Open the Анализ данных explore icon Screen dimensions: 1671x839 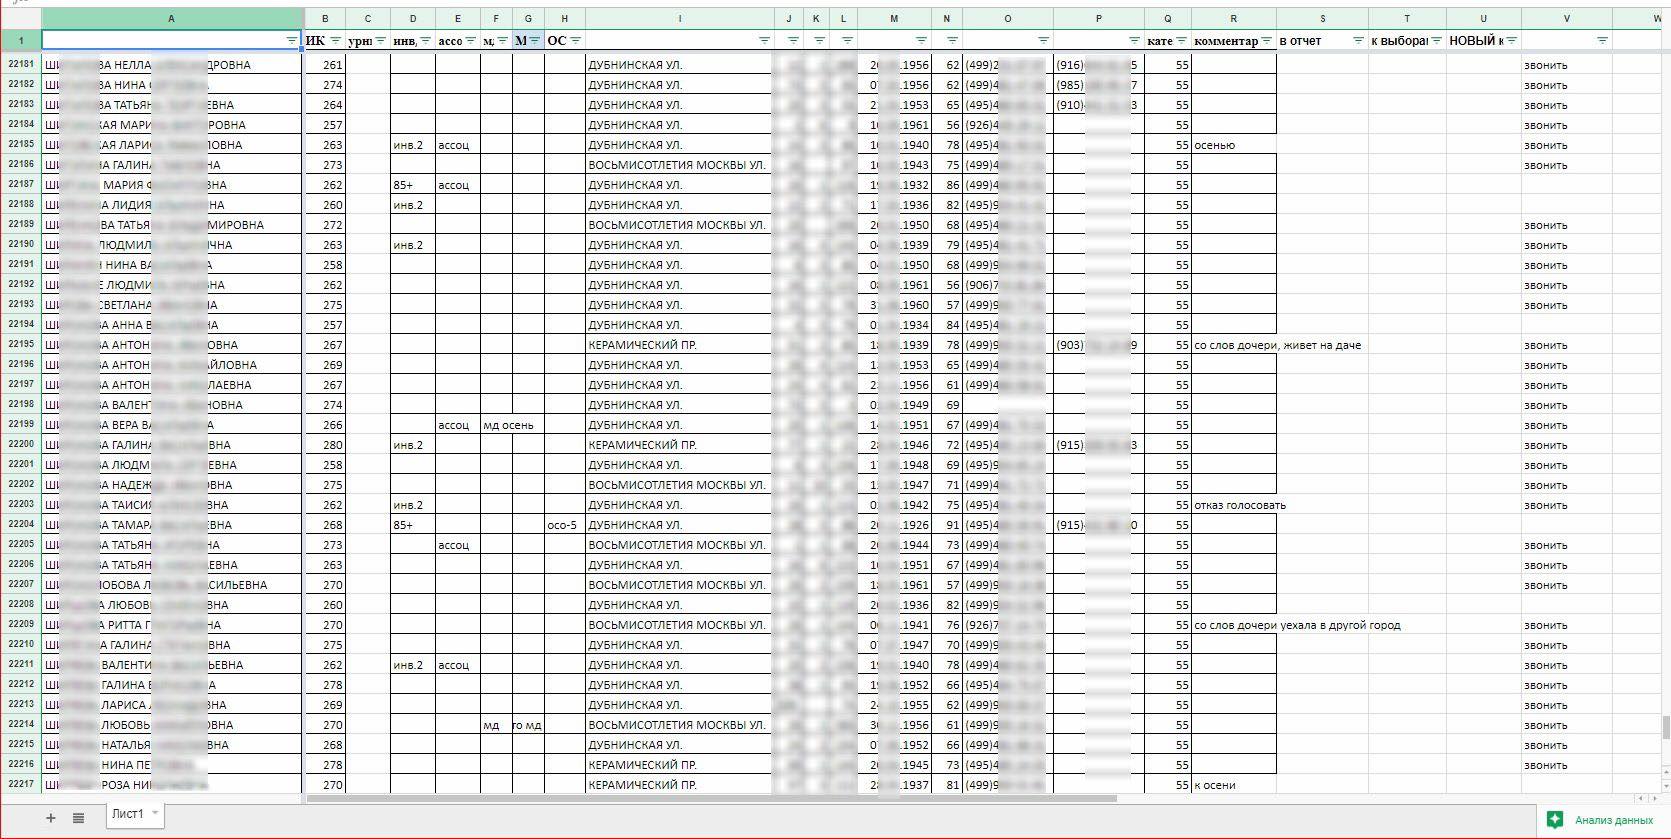coord(1554,820)
